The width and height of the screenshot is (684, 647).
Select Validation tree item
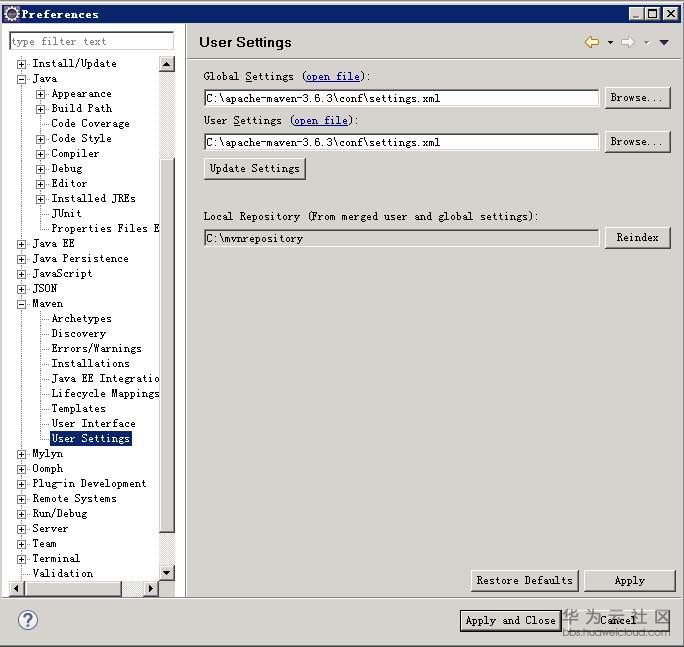click(63, 573)
